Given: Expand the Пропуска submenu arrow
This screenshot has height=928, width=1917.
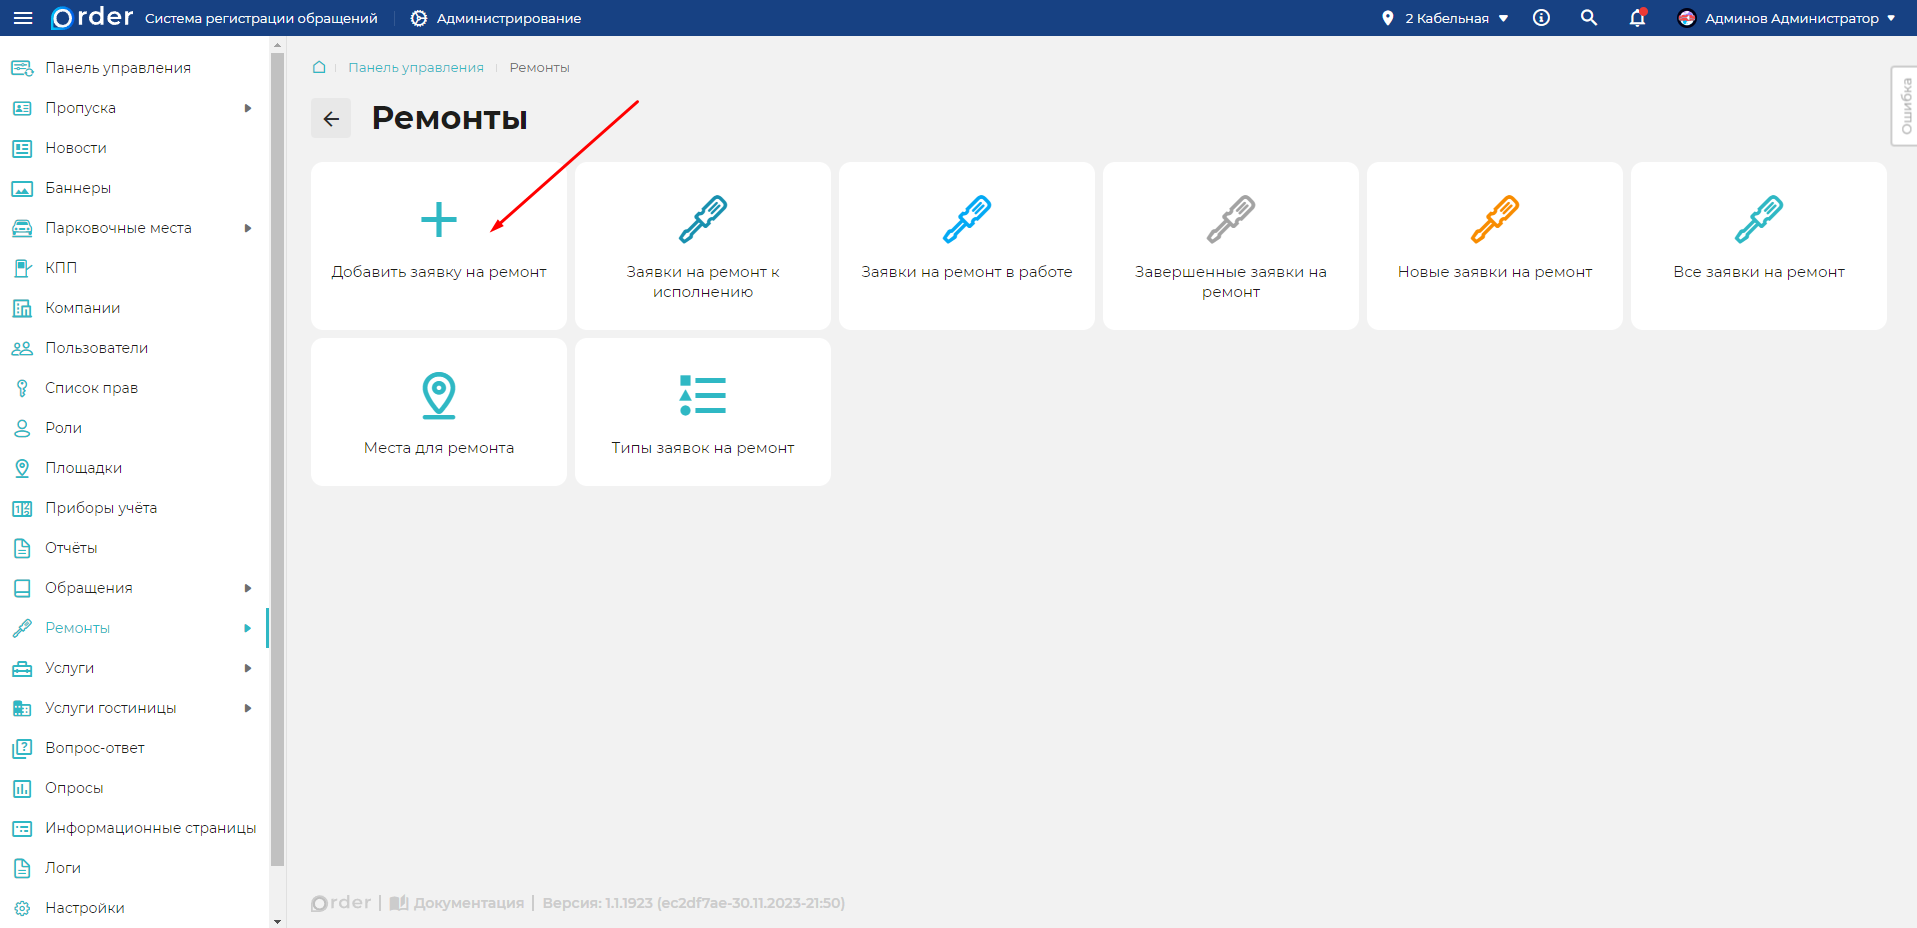Looking at the screenshot, I should 248,108.
